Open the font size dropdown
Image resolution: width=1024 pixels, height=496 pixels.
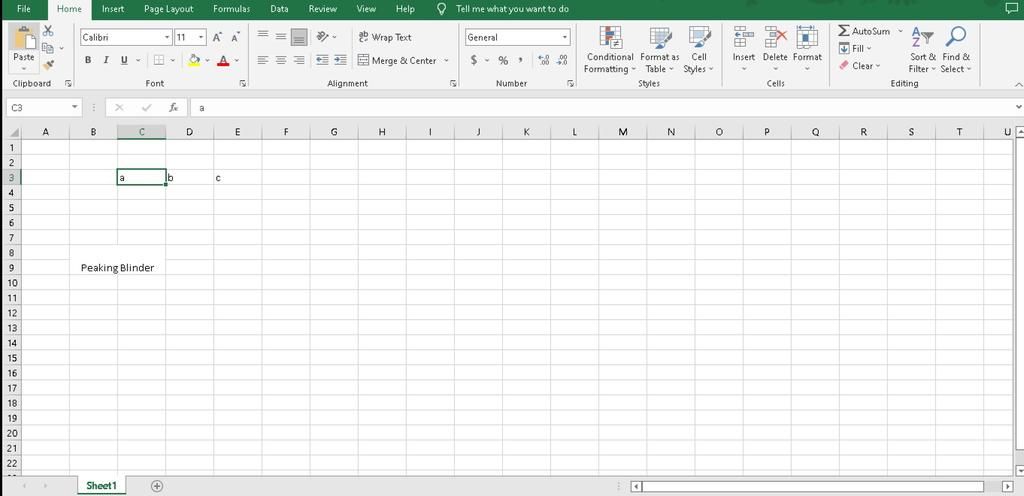[201, 38]
